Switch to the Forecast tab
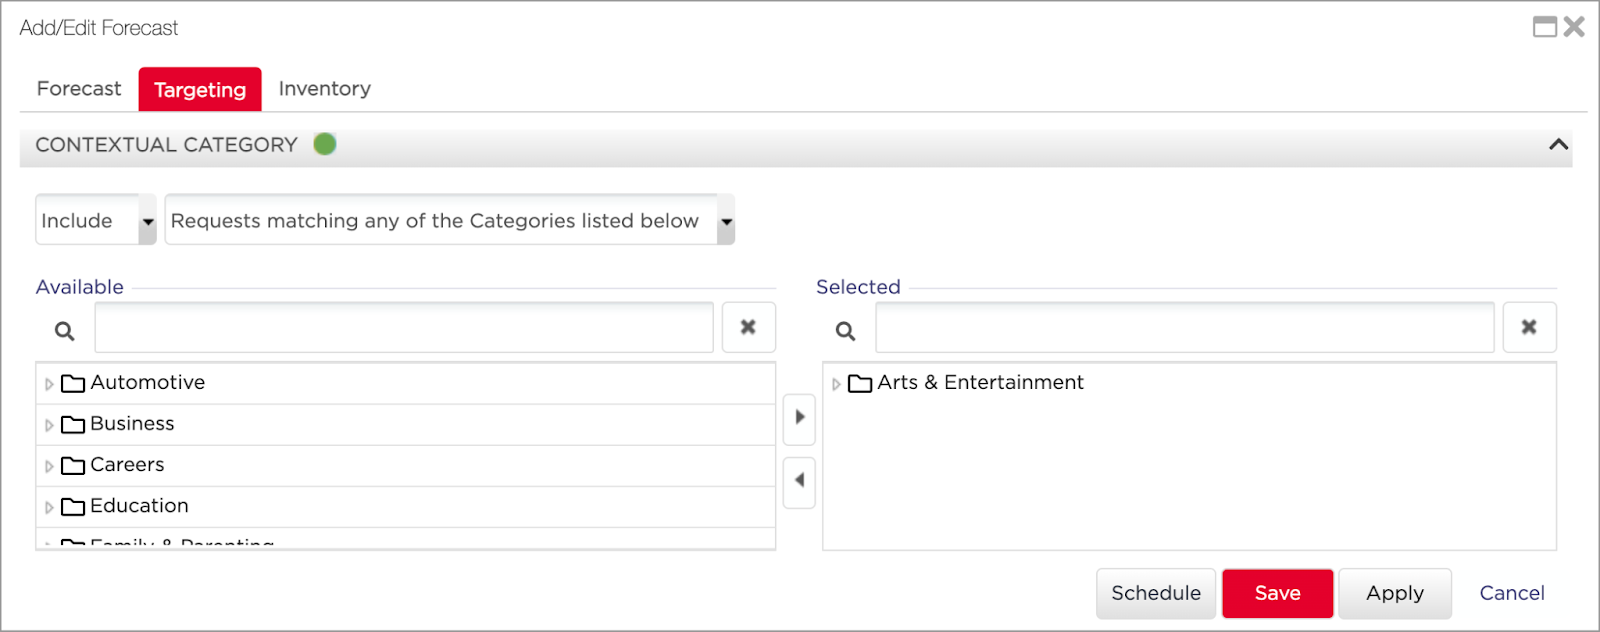Viewport: 1600px width, 632px height. 79,89
